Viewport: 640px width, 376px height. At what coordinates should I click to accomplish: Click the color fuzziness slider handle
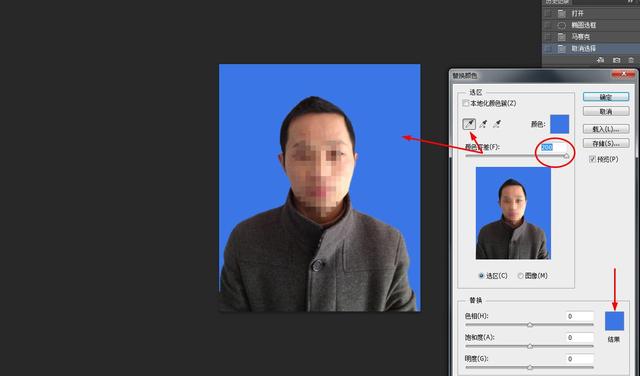coord(566,156)
